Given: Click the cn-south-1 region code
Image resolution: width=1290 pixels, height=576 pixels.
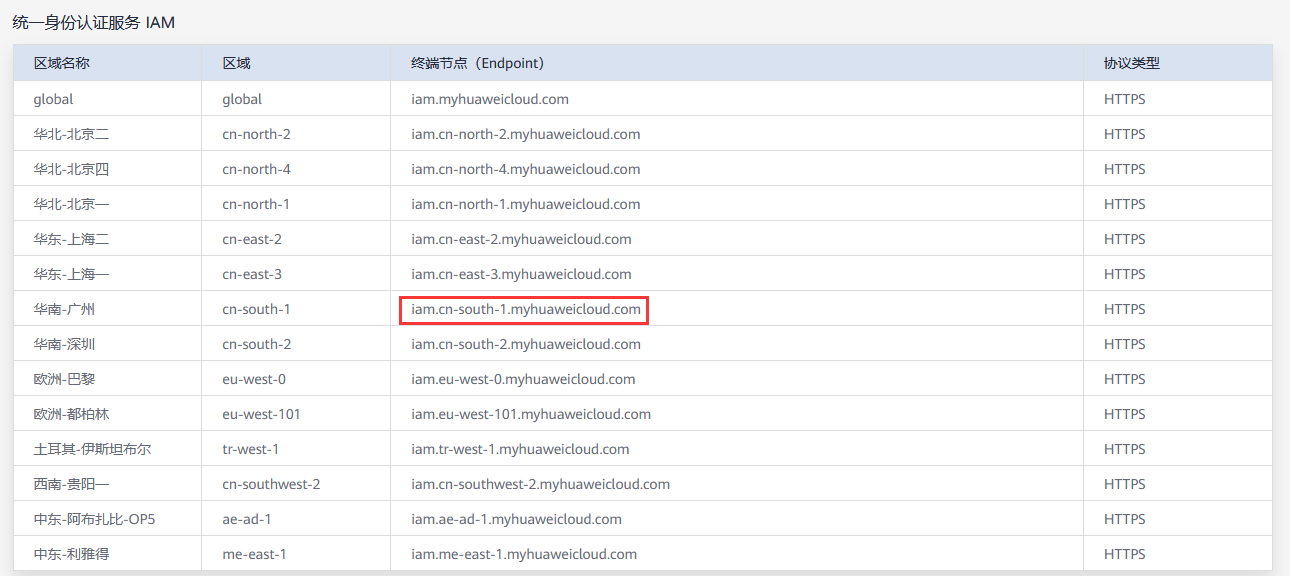Looking at the screenshot, I should click(x=257, y=309).
